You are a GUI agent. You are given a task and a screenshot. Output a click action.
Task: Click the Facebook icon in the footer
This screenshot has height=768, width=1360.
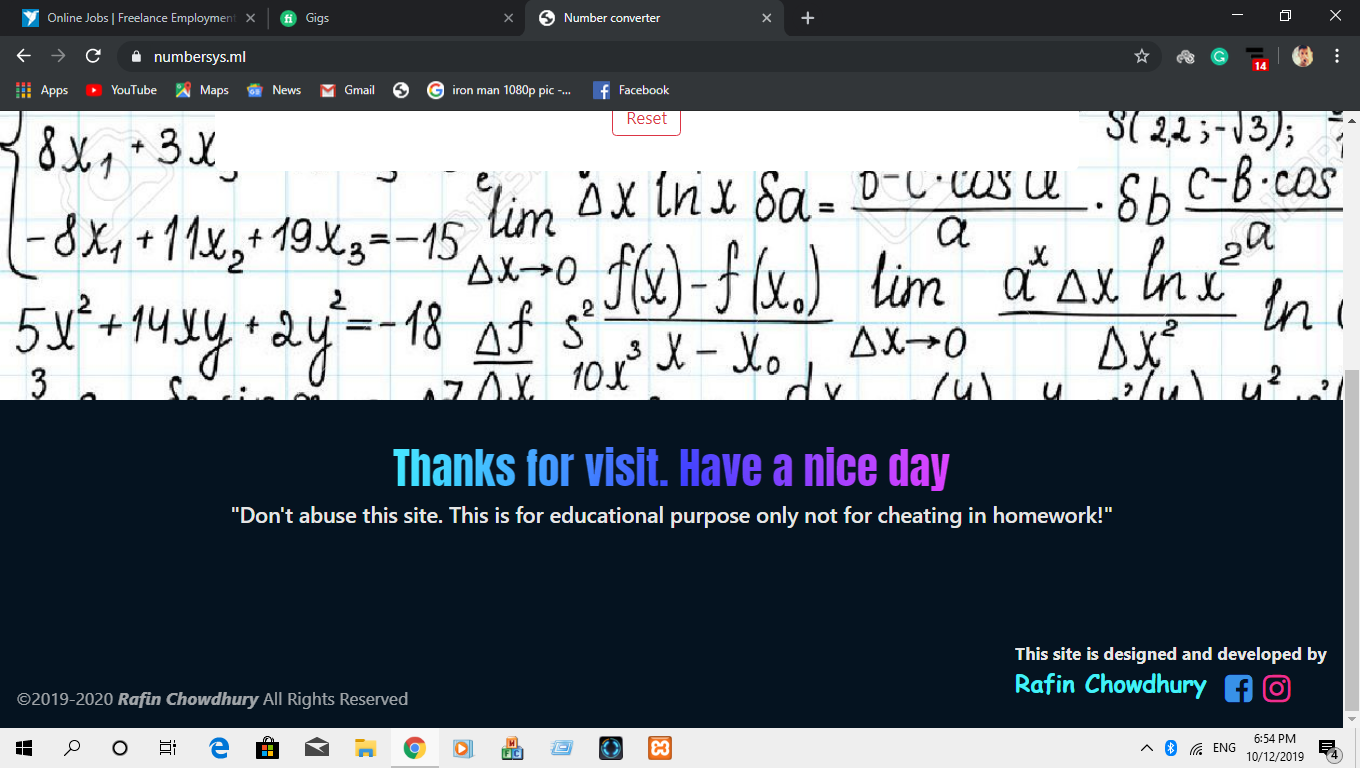tap(1238, 689)
